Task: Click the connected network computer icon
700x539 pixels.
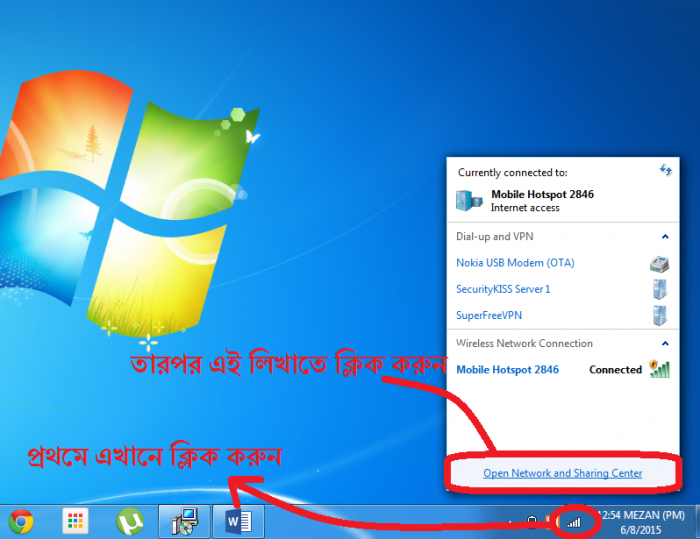Action: point(469,201)
